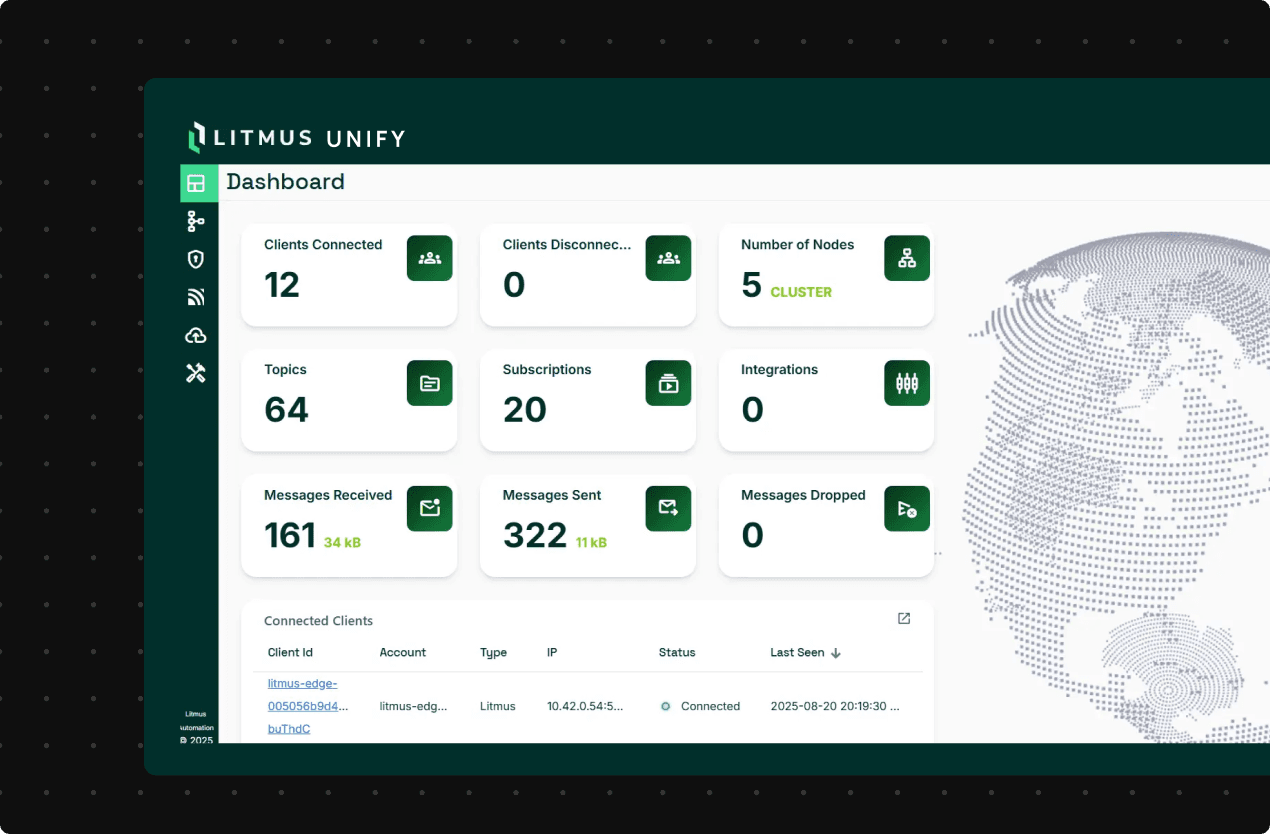This screenshot has height=834, width=1270.
Task: Open the security shield sidebar icon
Action: (196, 259)
